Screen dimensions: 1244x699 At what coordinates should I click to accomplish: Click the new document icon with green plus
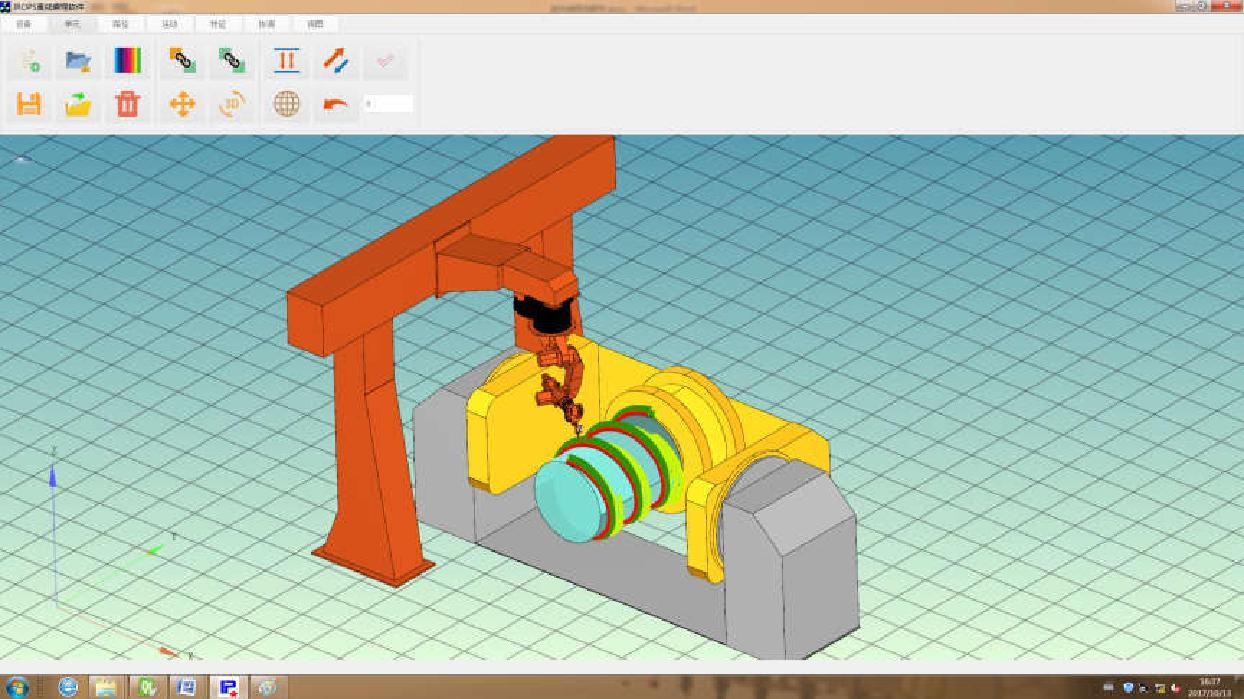pos(30,62)
